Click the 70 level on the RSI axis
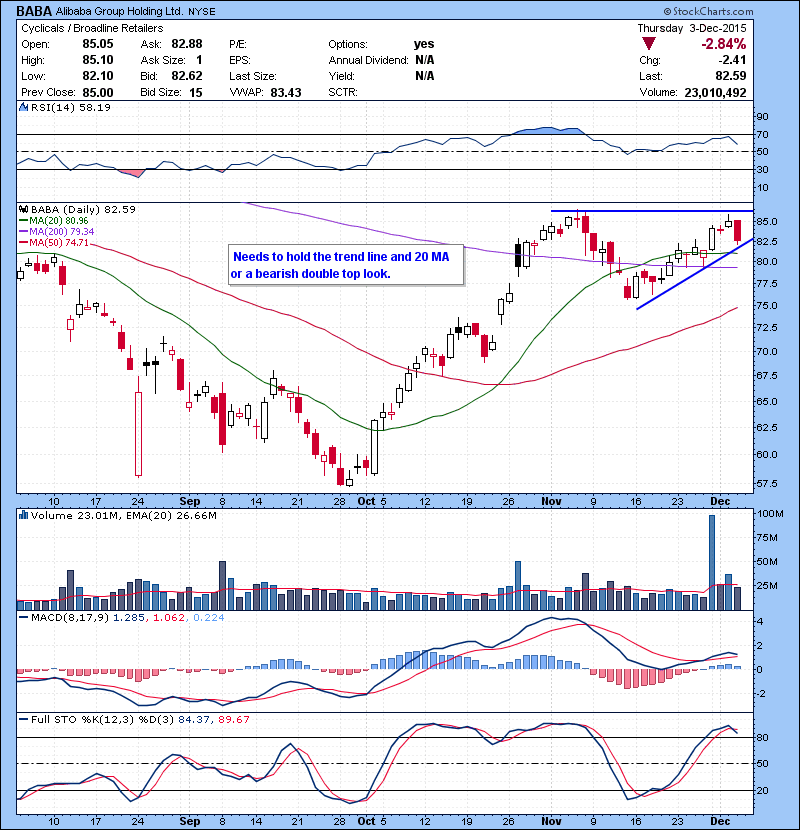 pyautogui.click(x=762, y=134)
